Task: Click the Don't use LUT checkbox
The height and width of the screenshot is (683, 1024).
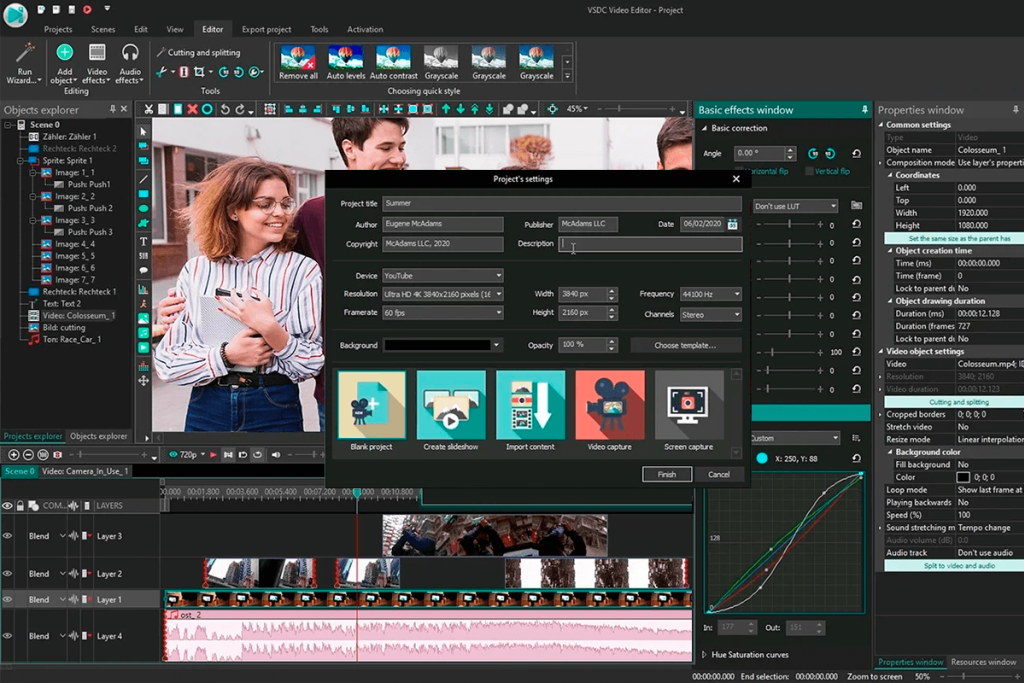Action: [x=795, y=206]
